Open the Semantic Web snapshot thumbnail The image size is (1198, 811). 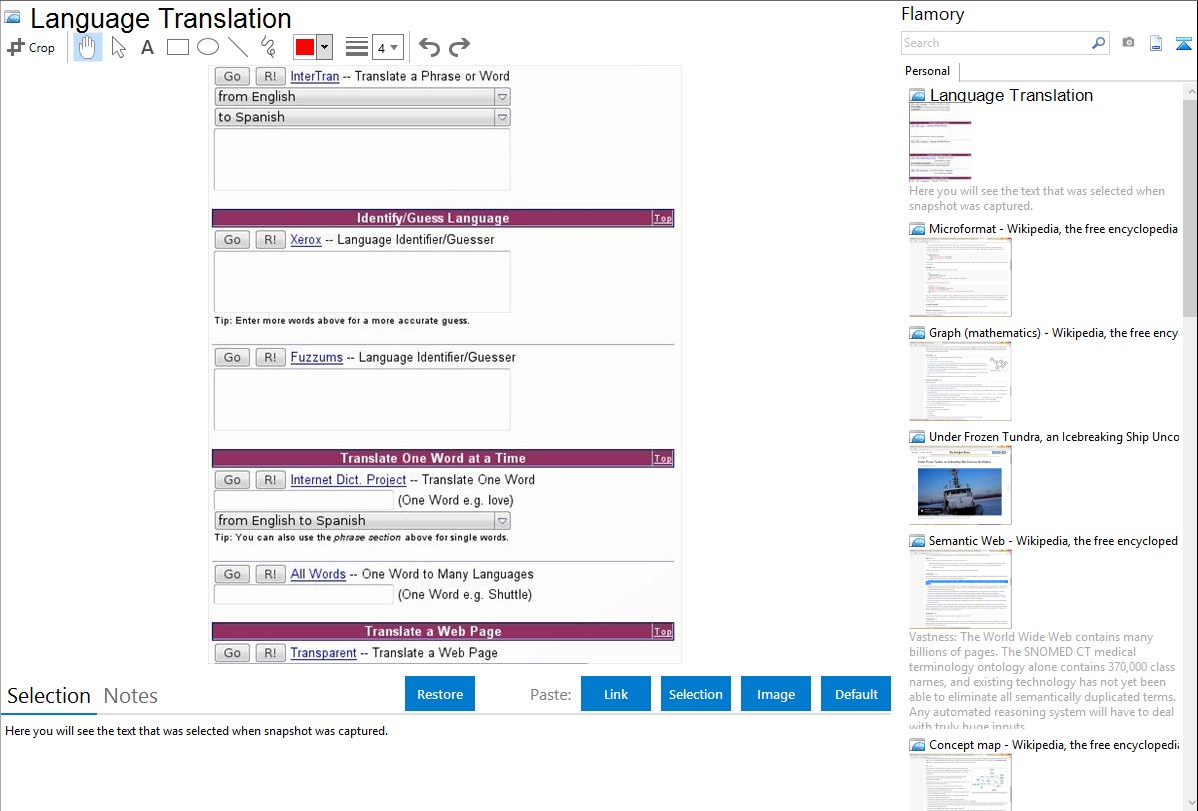[960, 588]
